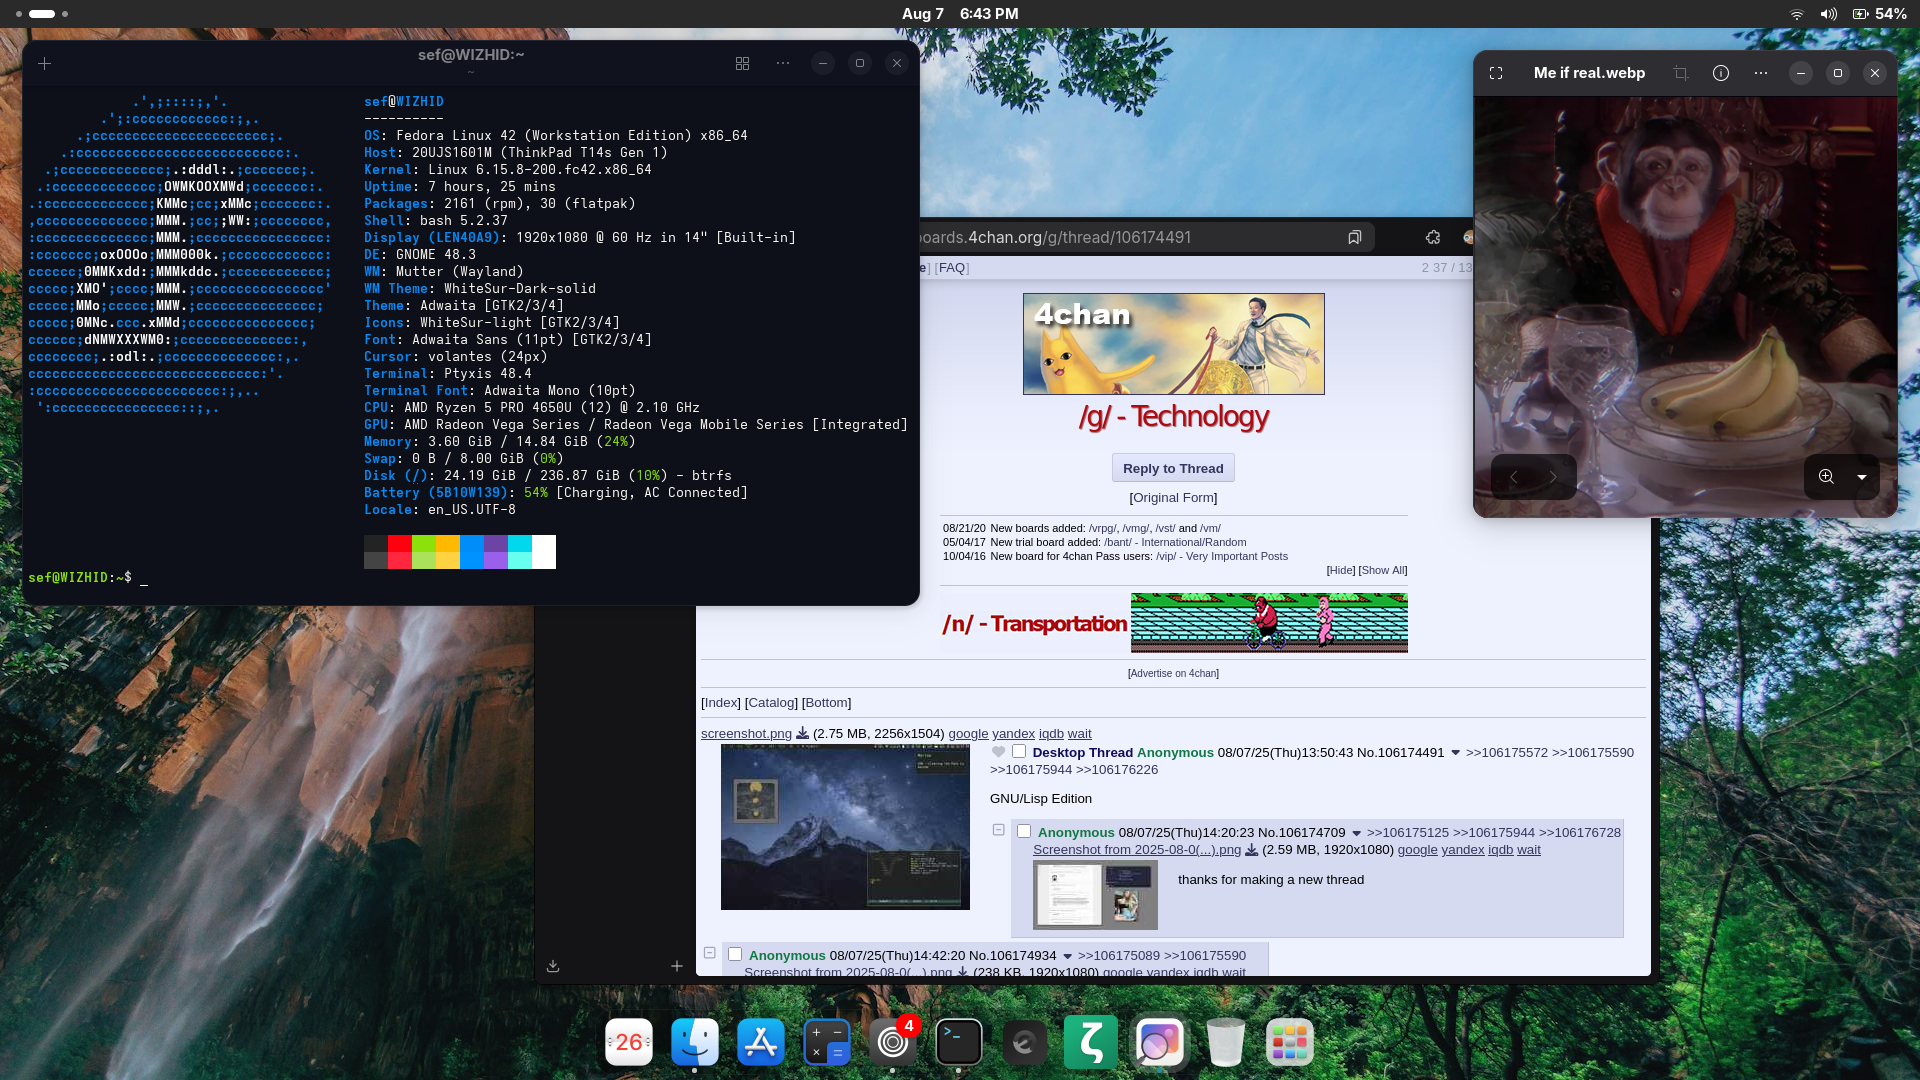This screenshot has width=1920, height=1080.
Task: Expand the reply No.106174709 screenshot thumbnail
Action: [1095, 895]
